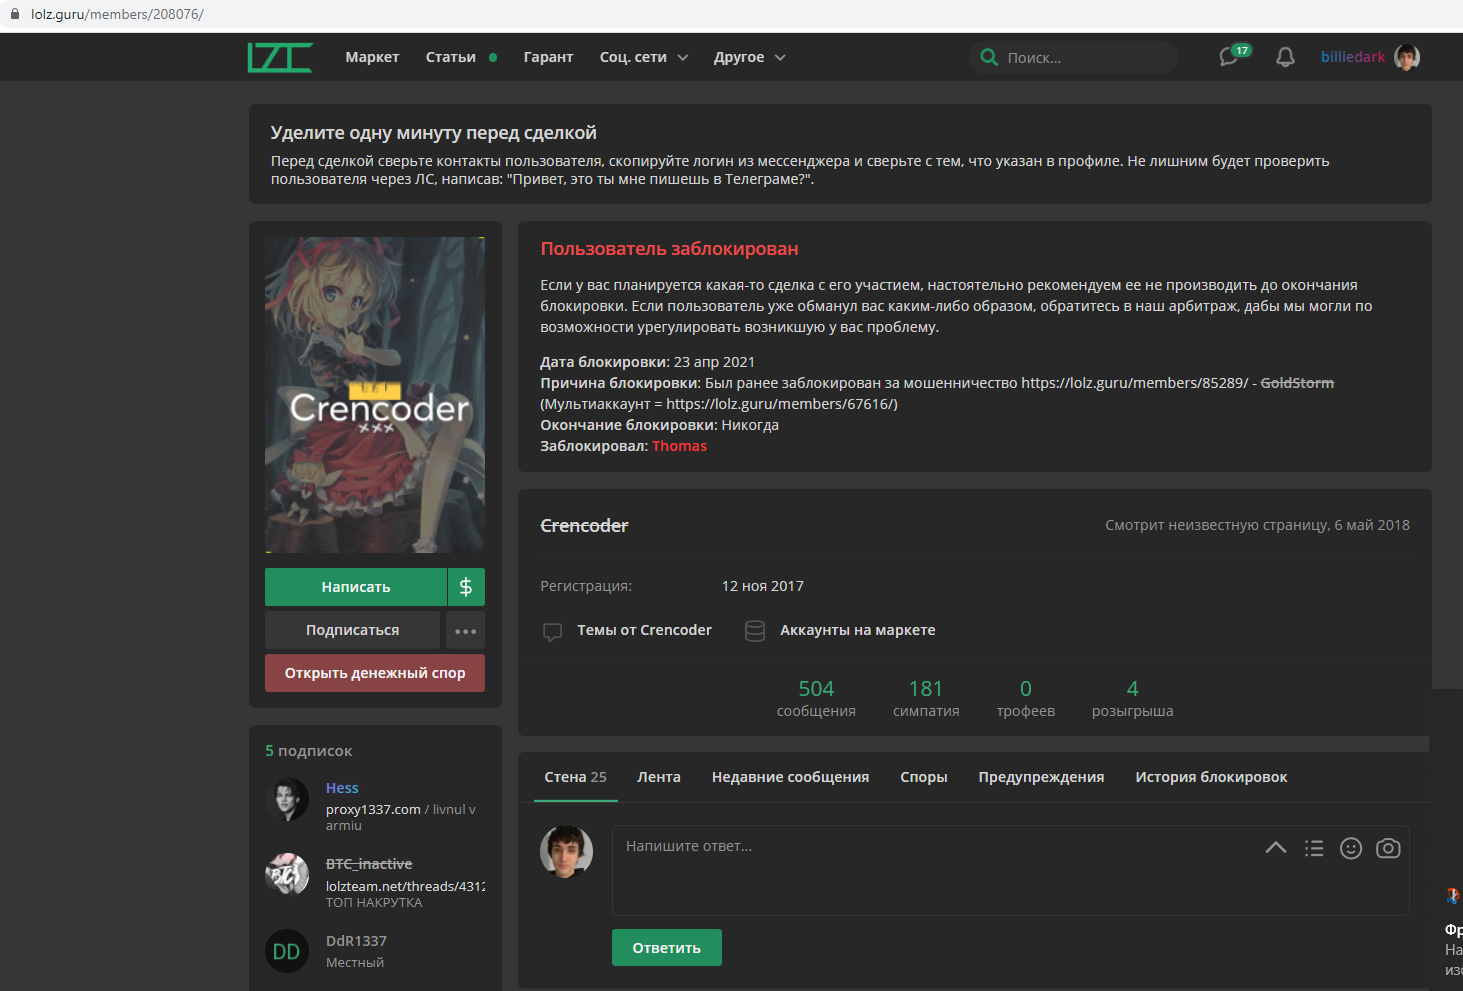Expand the Соц. сети dropdown
Screen dimensions: 1463x991
click(644, 57)
